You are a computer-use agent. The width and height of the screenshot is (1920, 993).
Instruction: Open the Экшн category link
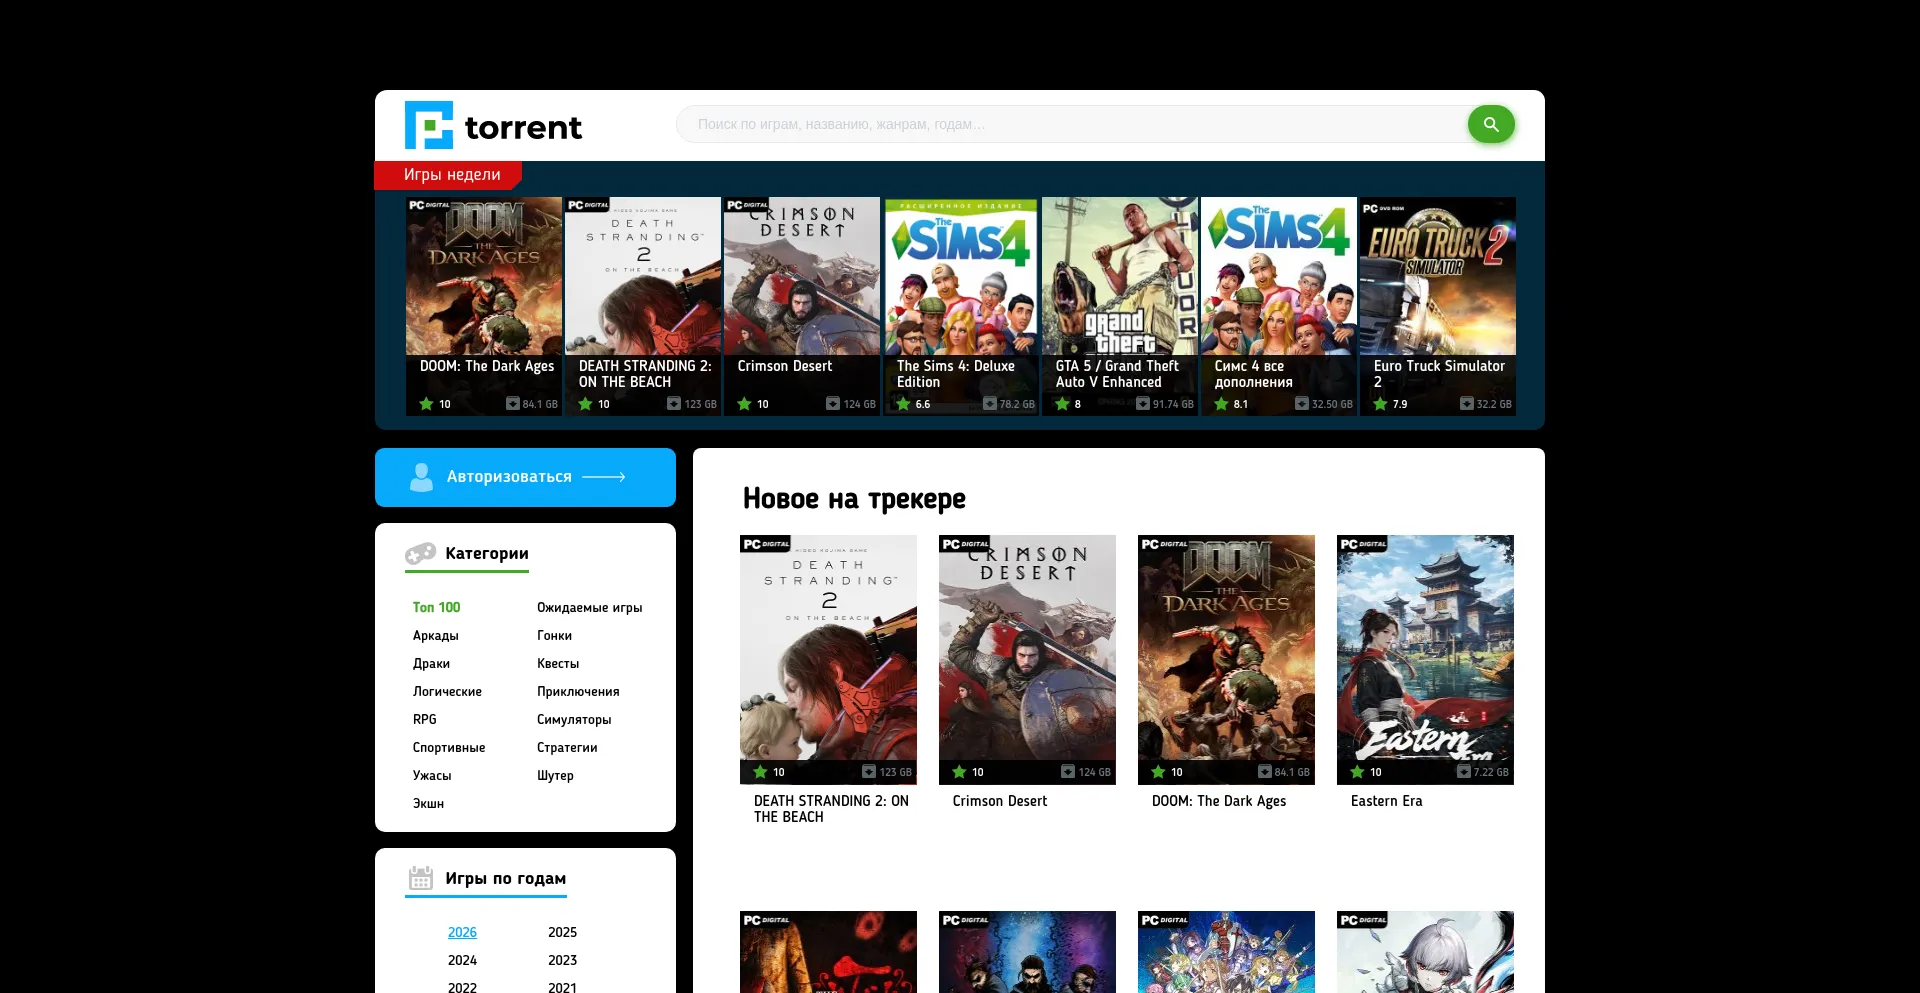(428, 803)
